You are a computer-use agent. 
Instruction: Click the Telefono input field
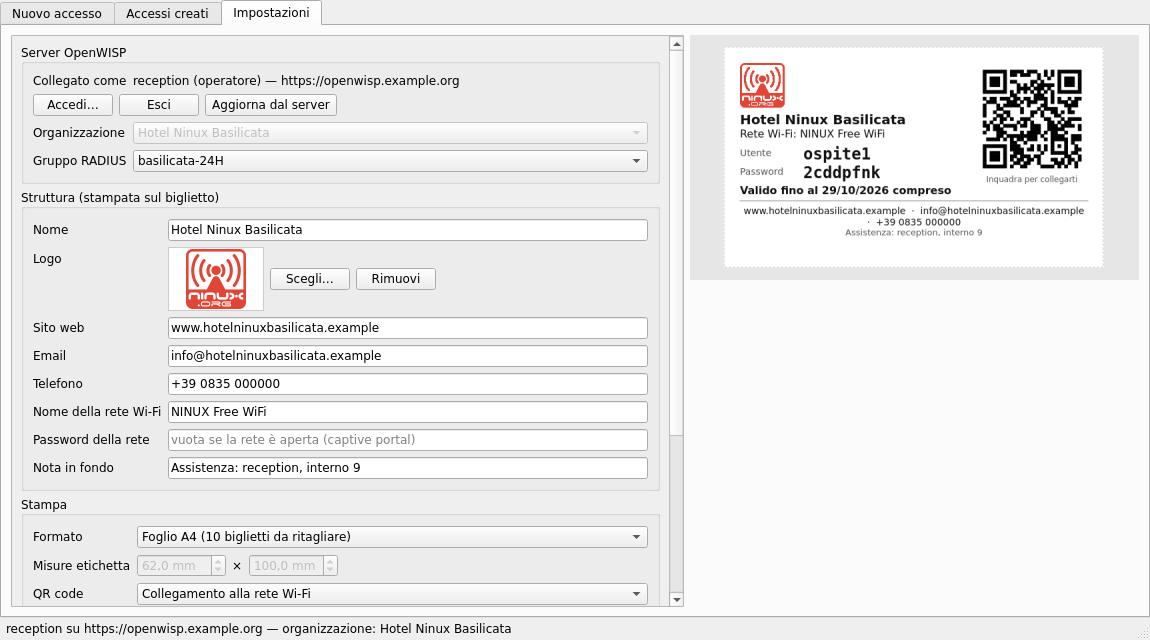(x=408, y=383)
